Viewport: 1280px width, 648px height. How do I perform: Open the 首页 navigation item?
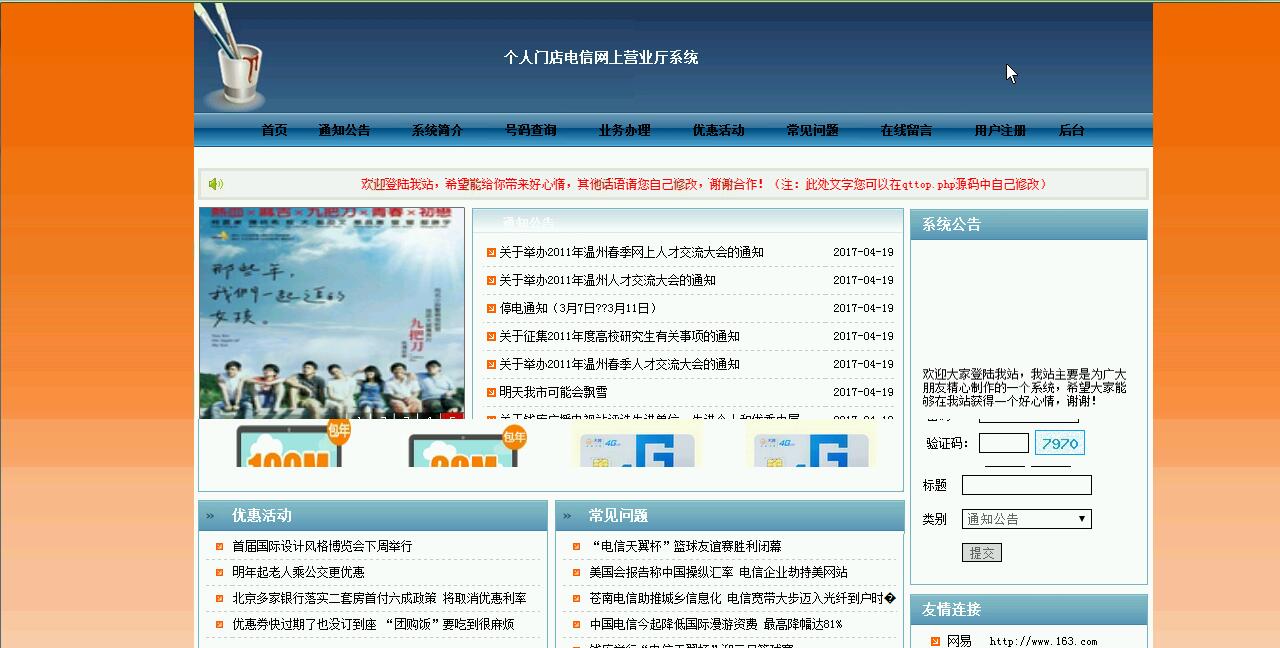pos(274,130)
